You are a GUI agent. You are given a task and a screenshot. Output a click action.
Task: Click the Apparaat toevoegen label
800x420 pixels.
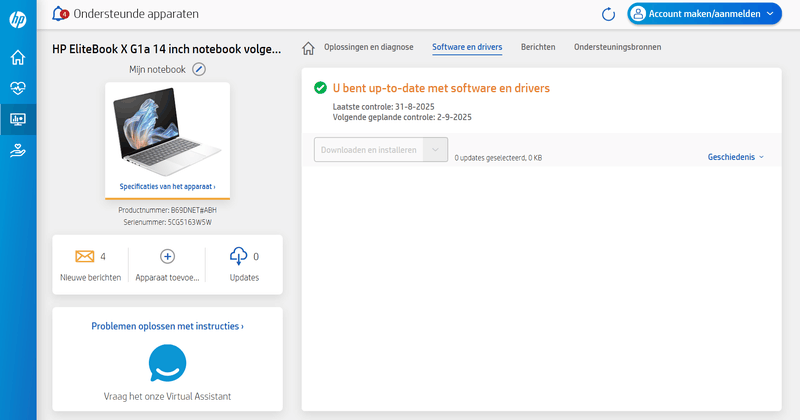click(167, 278)
